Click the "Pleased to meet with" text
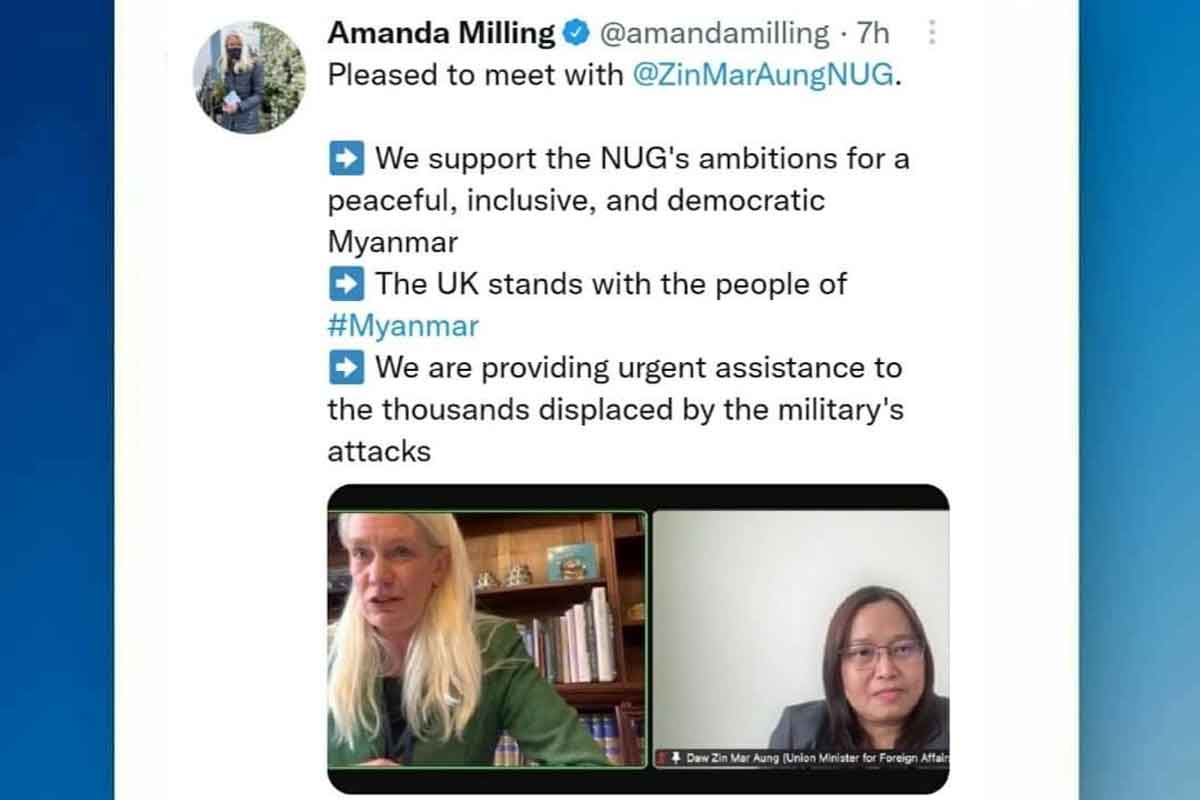 coord(476,76)
